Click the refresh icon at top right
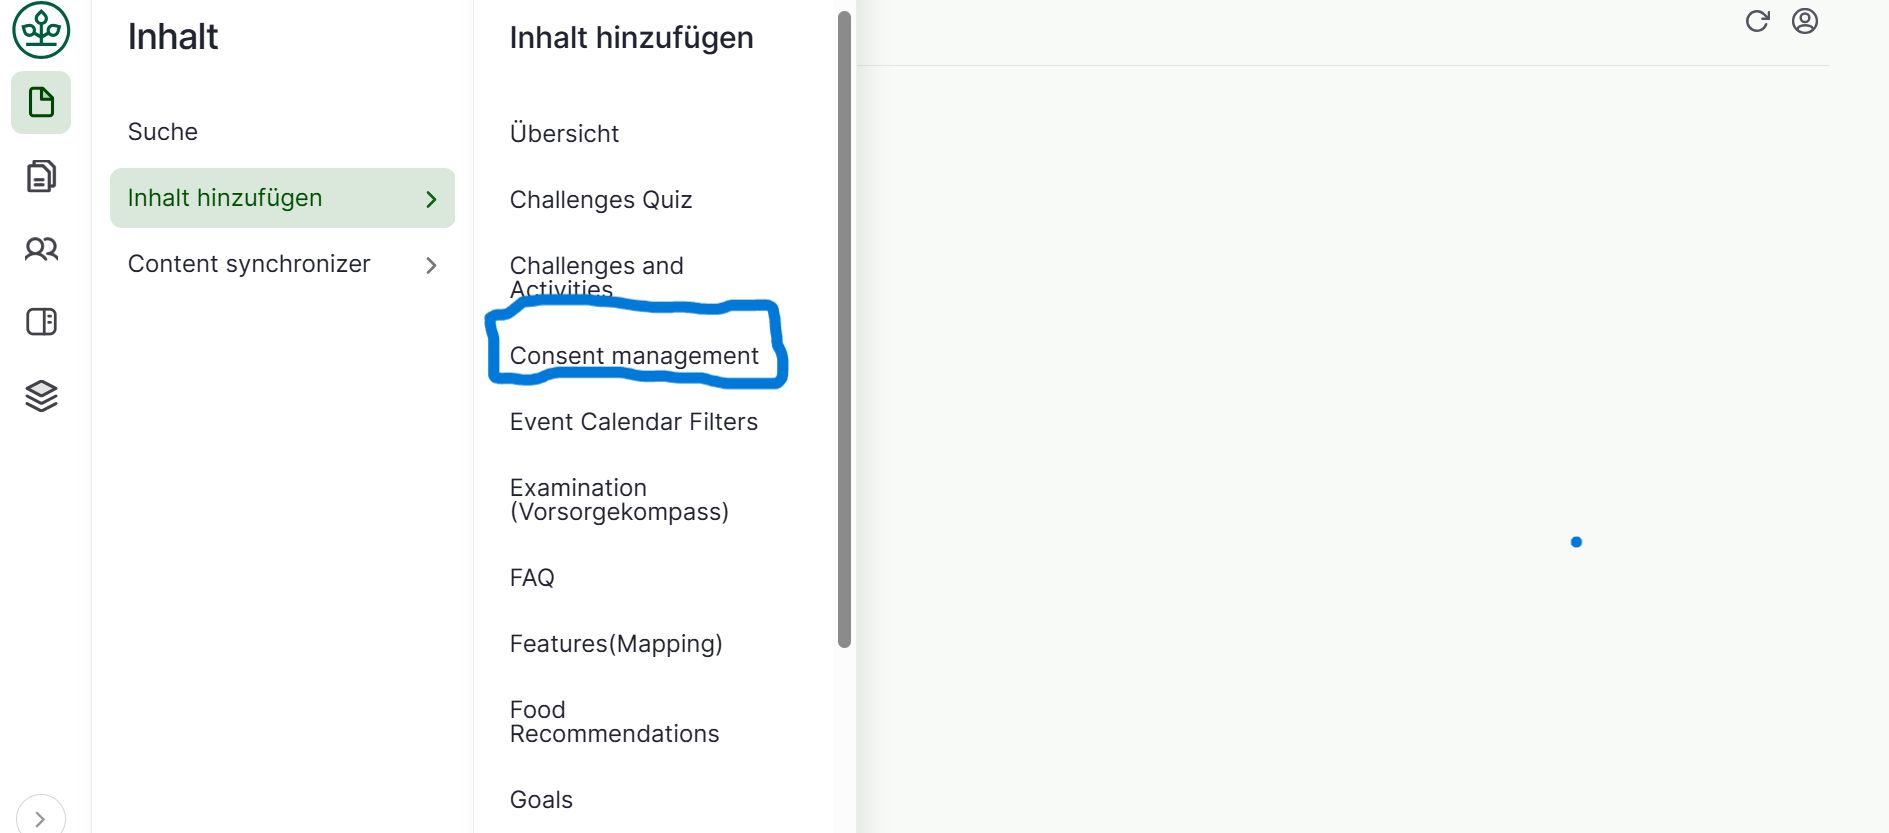 1757,21
